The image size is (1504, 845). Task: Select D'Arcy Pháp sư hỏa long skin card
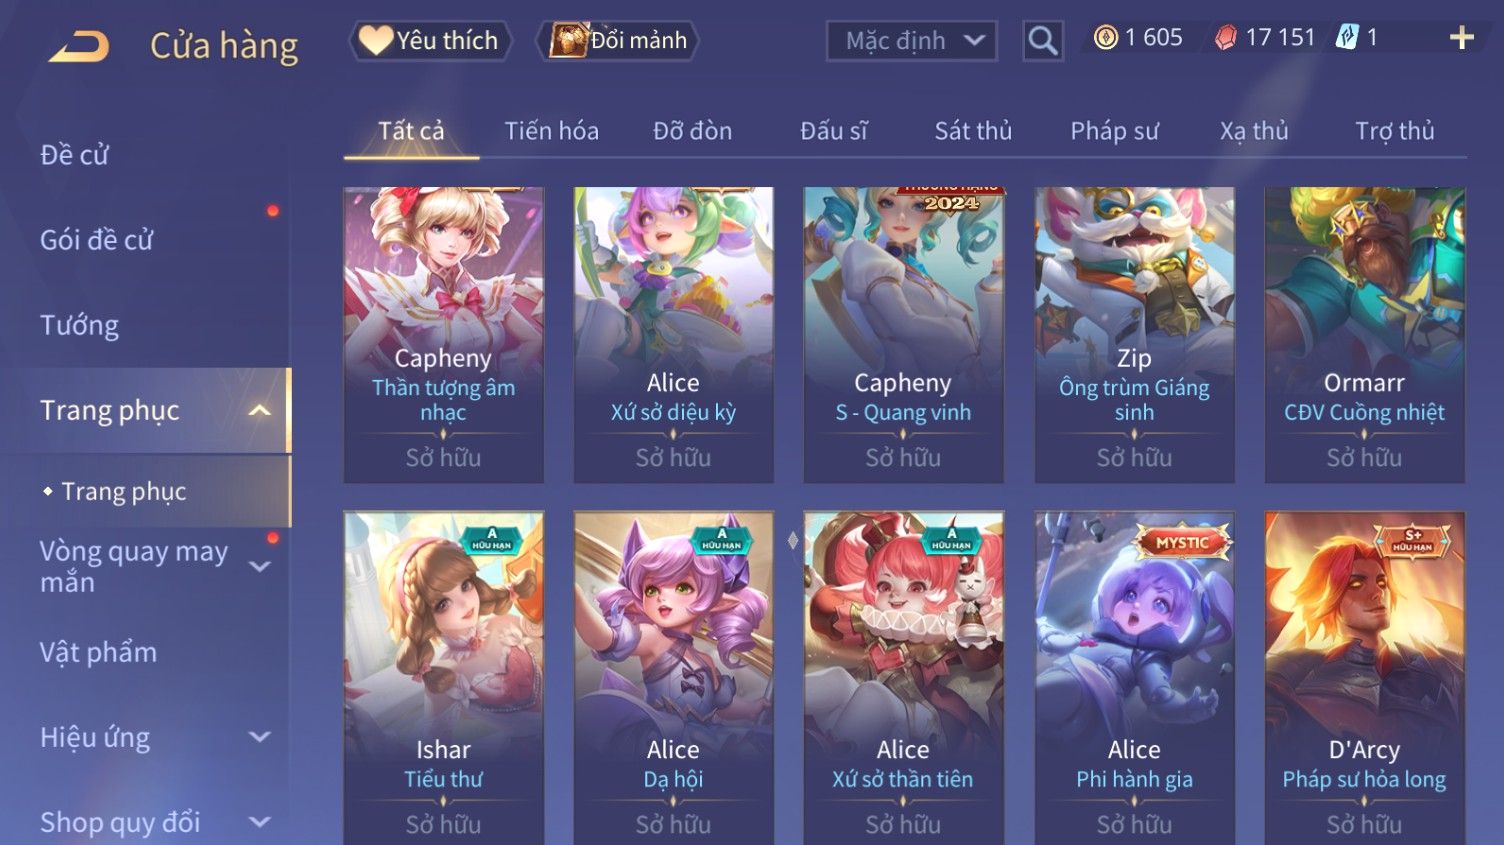pyautogui.click(x=1364, y=678)
